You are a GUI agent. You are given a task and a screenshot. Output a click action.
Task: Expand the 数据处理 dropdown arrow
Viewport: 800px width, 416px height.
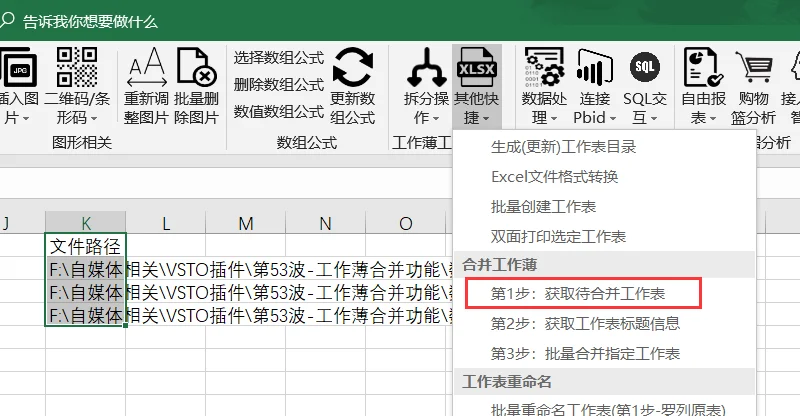[554, 119]
